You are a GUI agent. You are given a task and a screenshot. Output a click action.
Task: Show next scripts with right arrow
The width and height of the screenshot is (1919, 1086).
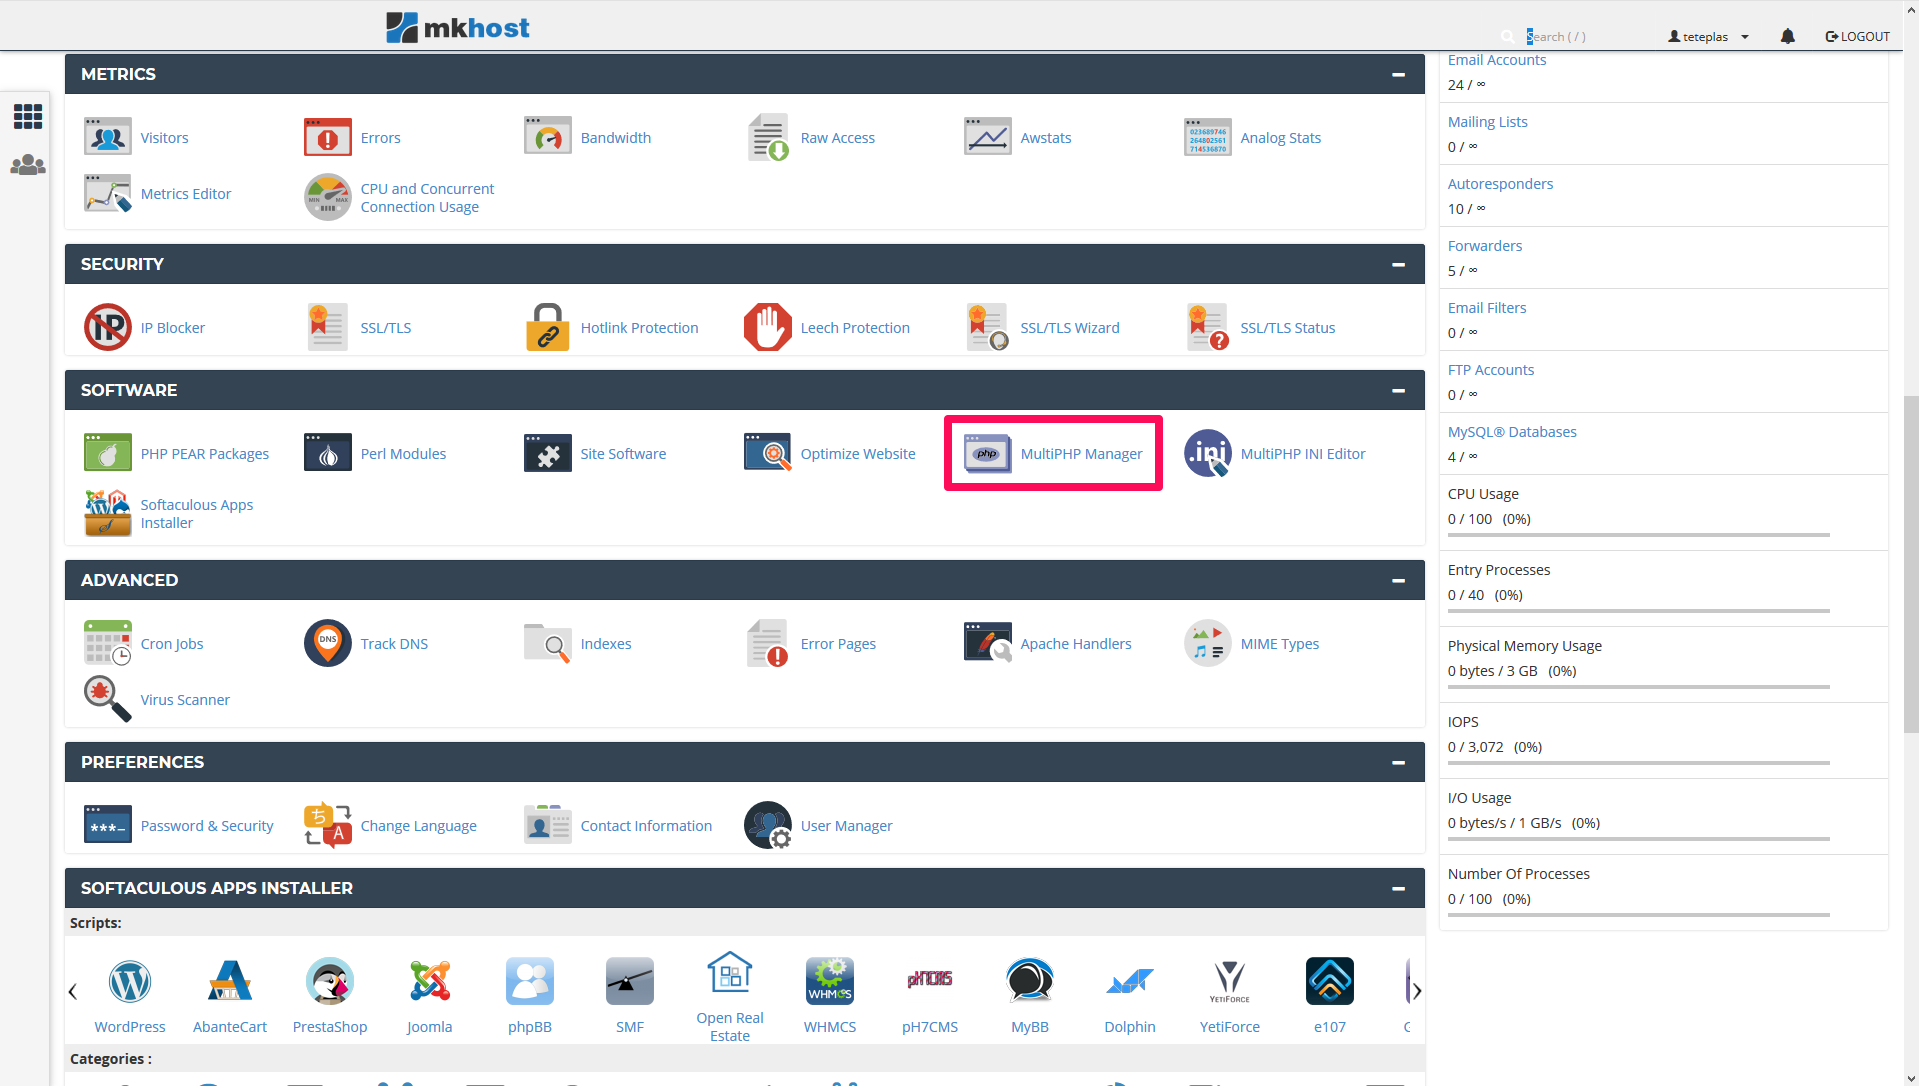tap(1417, 991)
